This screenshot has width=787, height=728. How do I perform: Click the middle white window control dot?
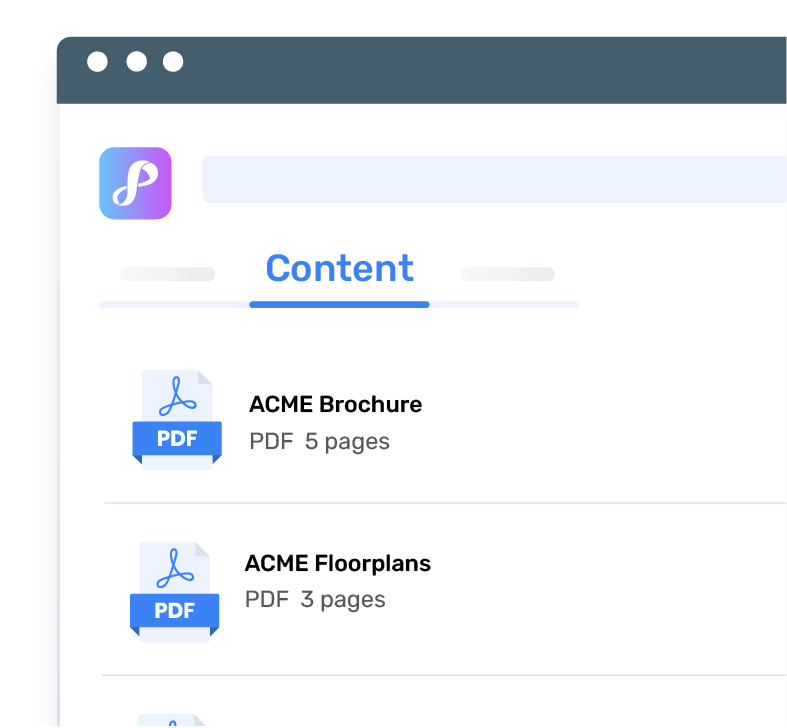click(x=137, y=62)
